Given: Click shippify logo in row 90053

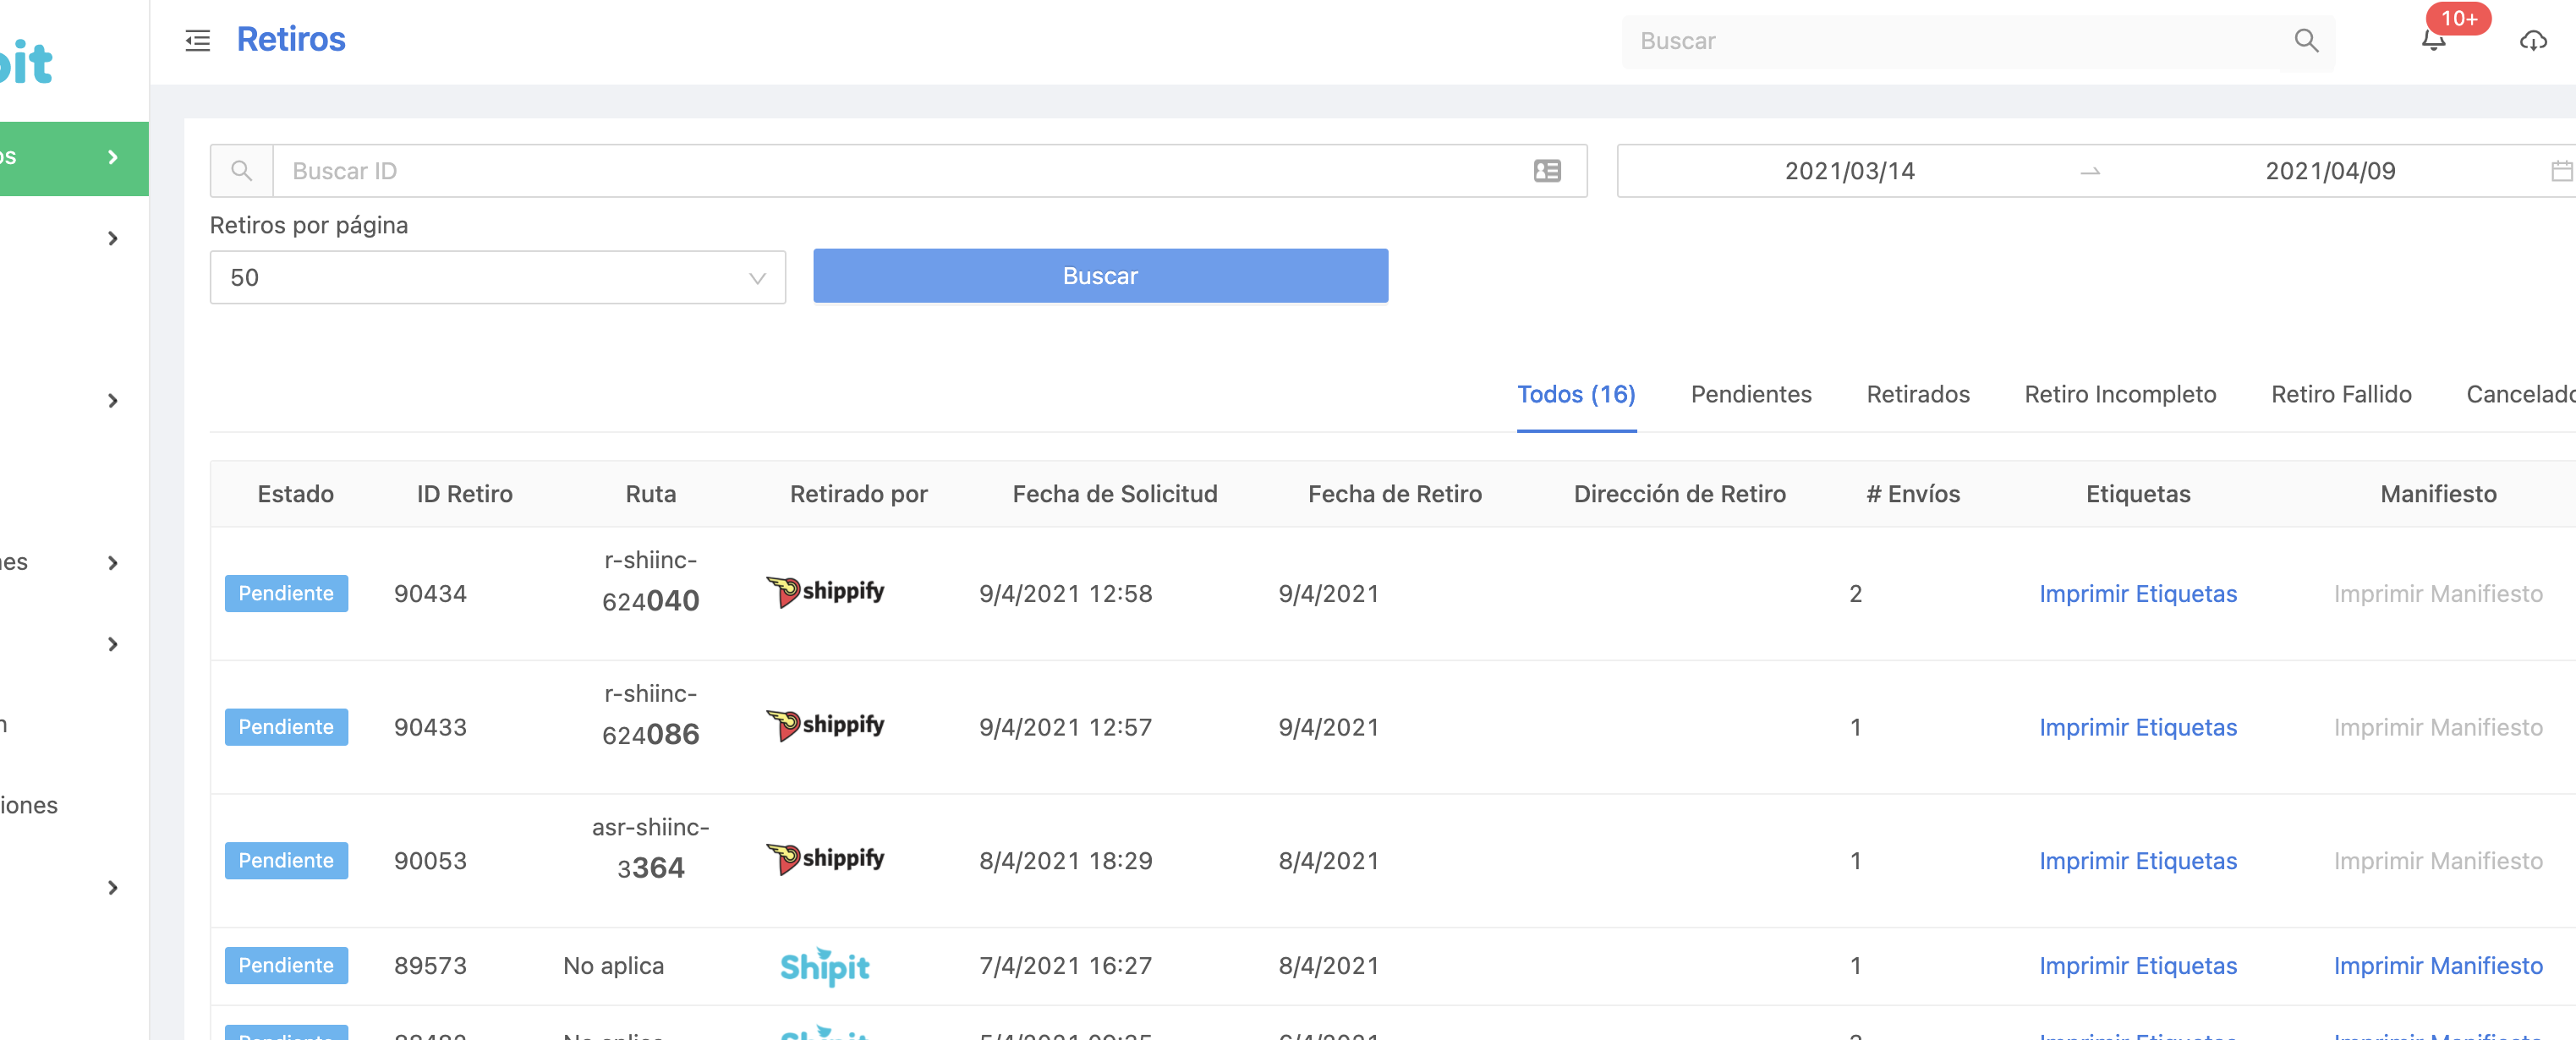Looking at the screenshot, I should coord(825,860).
